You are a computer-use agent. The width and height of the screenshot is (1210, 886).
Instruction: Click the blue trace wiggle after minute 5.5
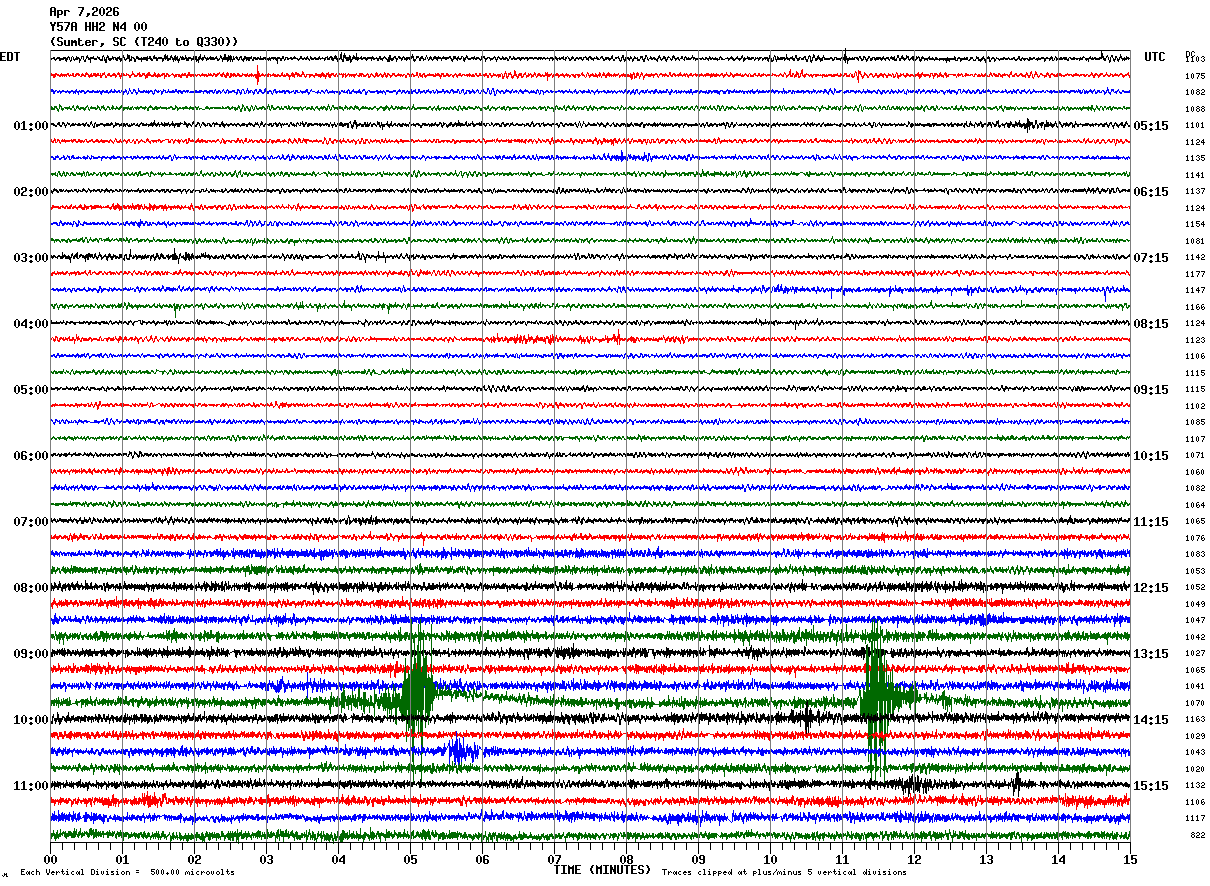461,751
